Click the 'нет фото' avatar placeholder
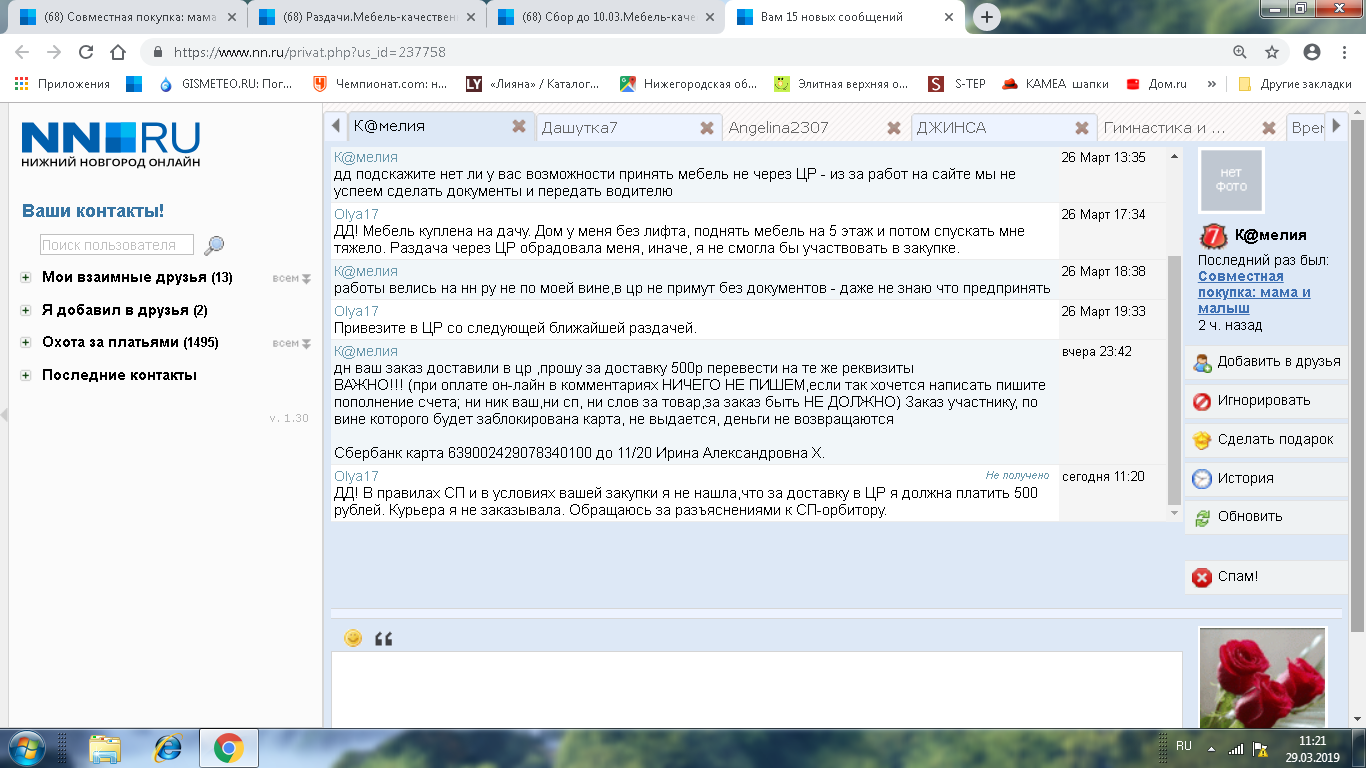Image resolution: width=1366 pixels, height=768 pixels. [x=1231, y=181]
